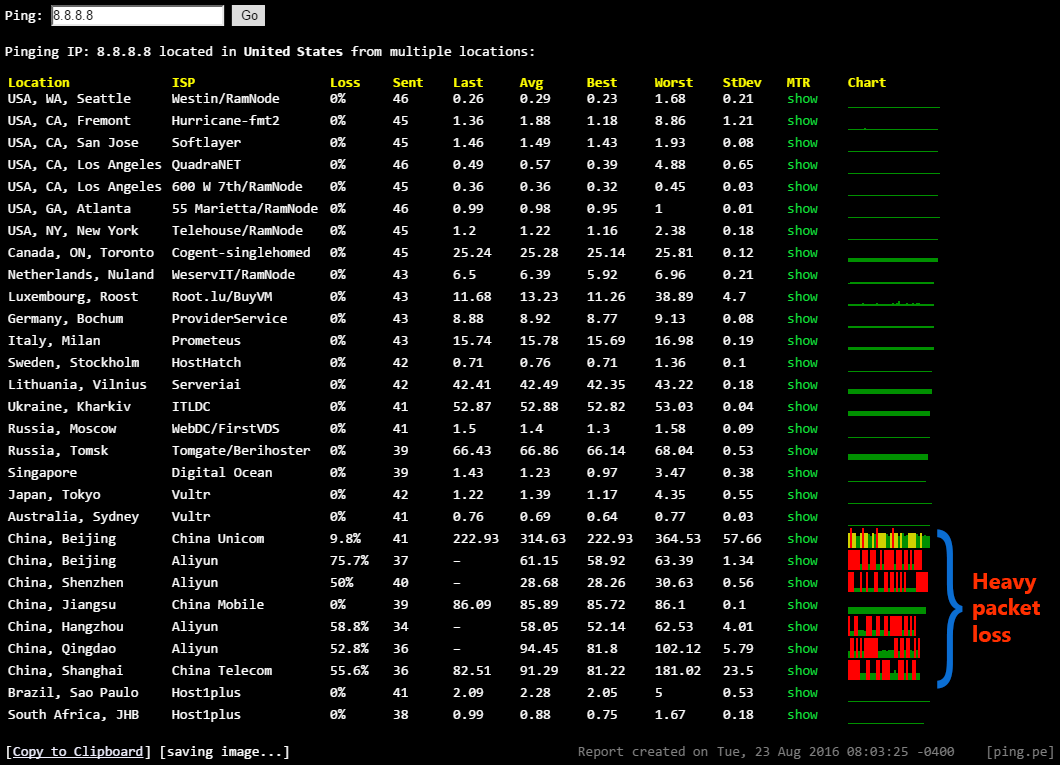Image resolution: width=1060 pixels, height=765 pixels.
Task: Click the Beijing China Unicom latency chart
Action: tap(888, 539)
